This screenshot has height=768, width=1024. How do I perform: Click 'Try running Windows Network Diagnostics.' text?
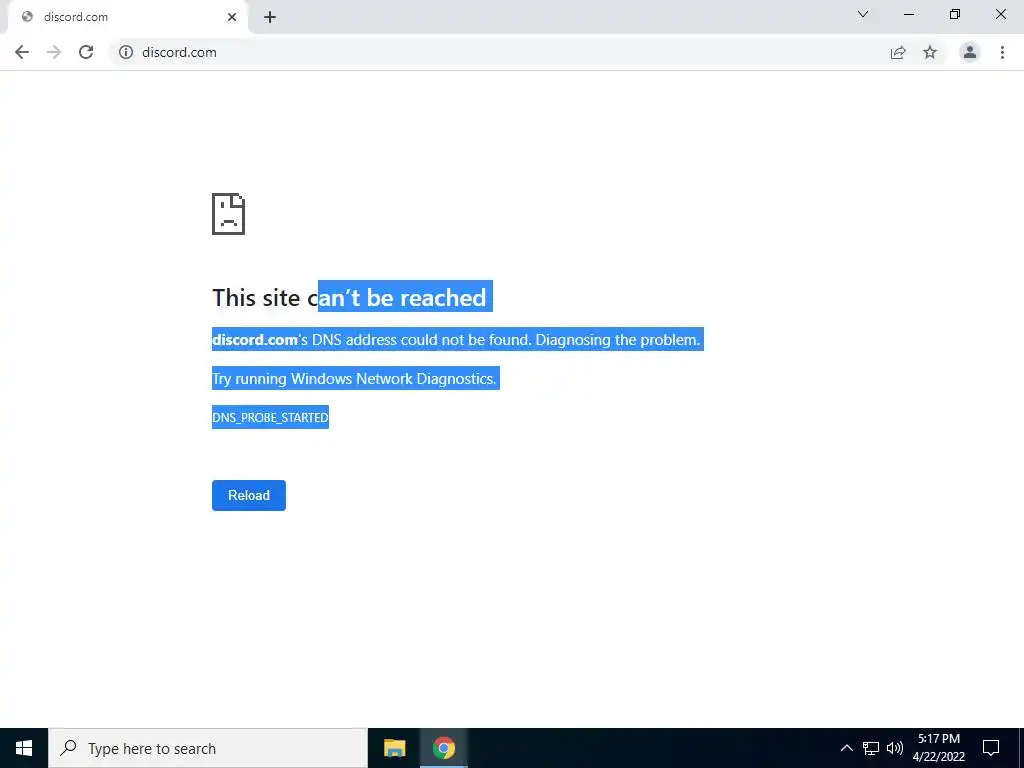pyautogui.click(x=355, y=379)
